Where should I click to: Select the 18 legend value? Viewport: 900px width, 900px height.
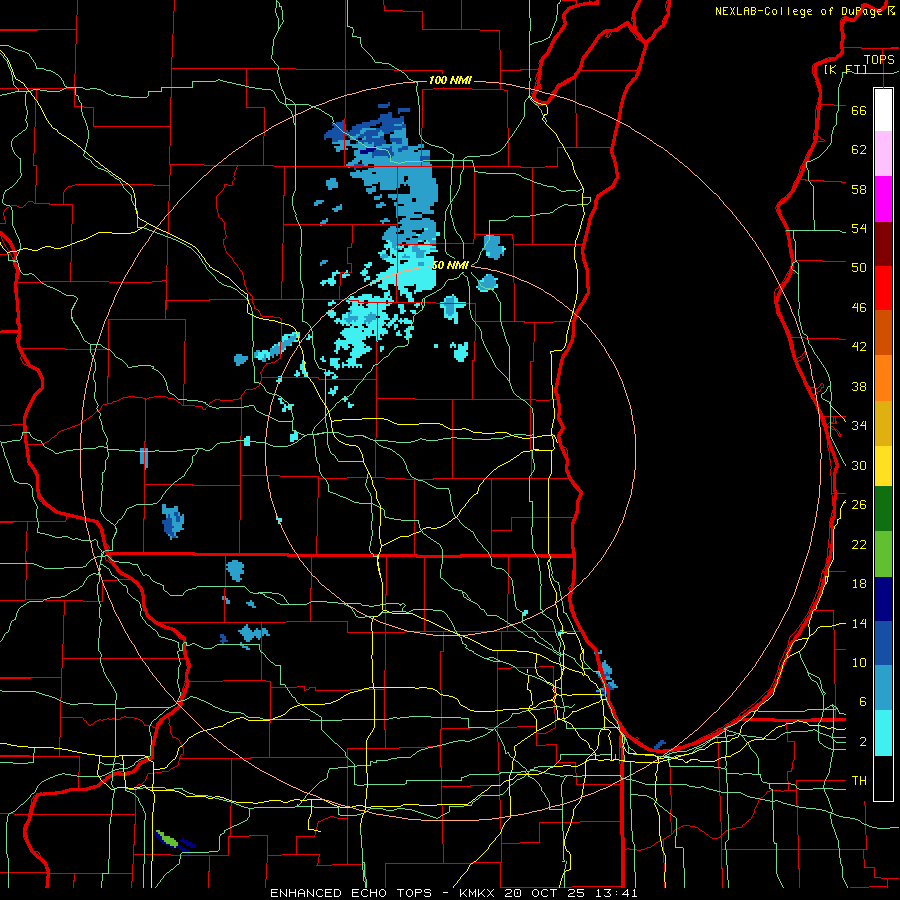(x=859, y=584)
